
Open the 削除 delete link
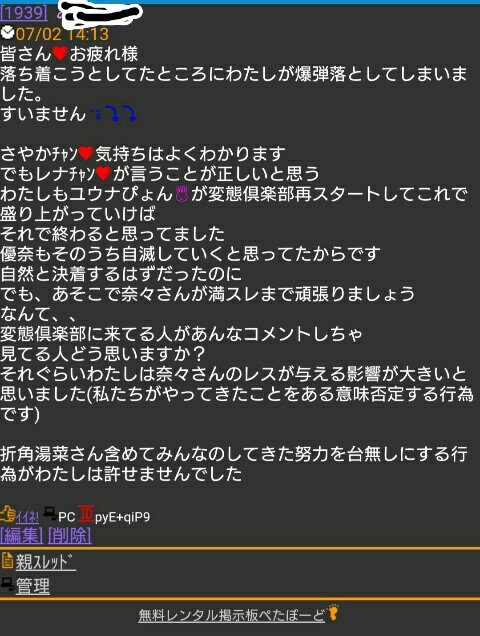(70, 535)
